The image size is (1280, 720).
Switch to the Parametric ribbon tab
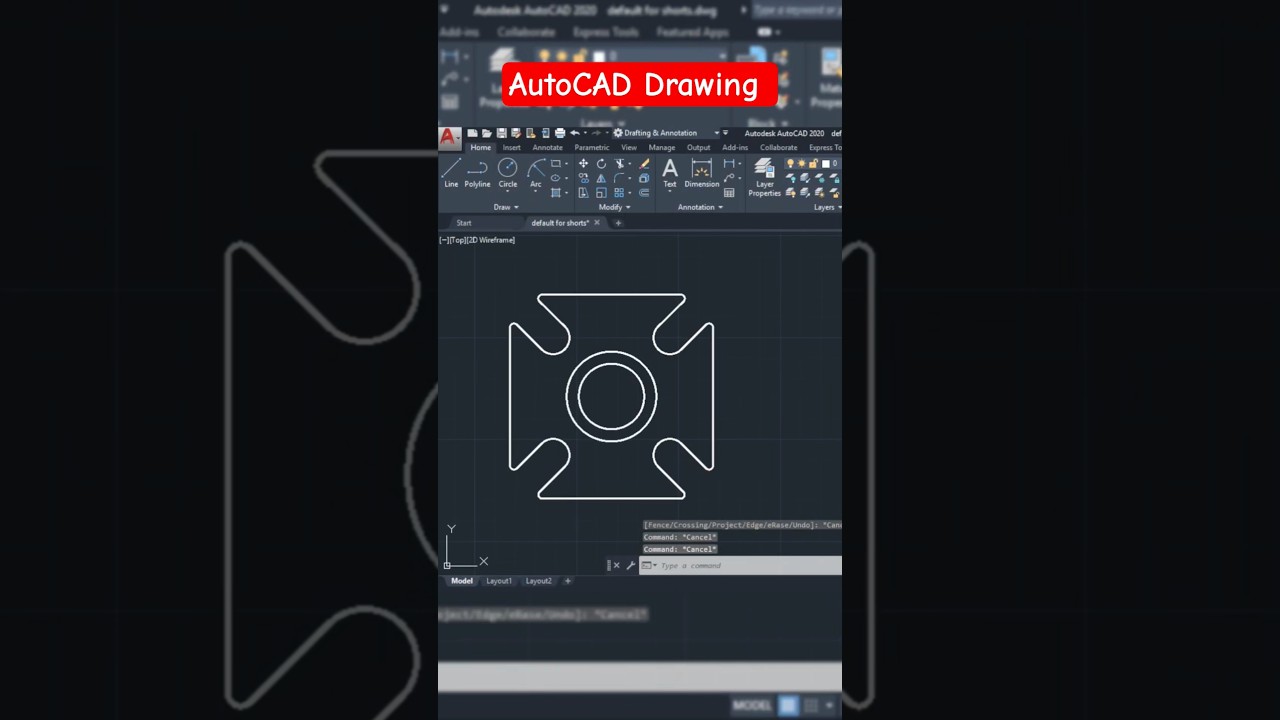coord(592,148)
